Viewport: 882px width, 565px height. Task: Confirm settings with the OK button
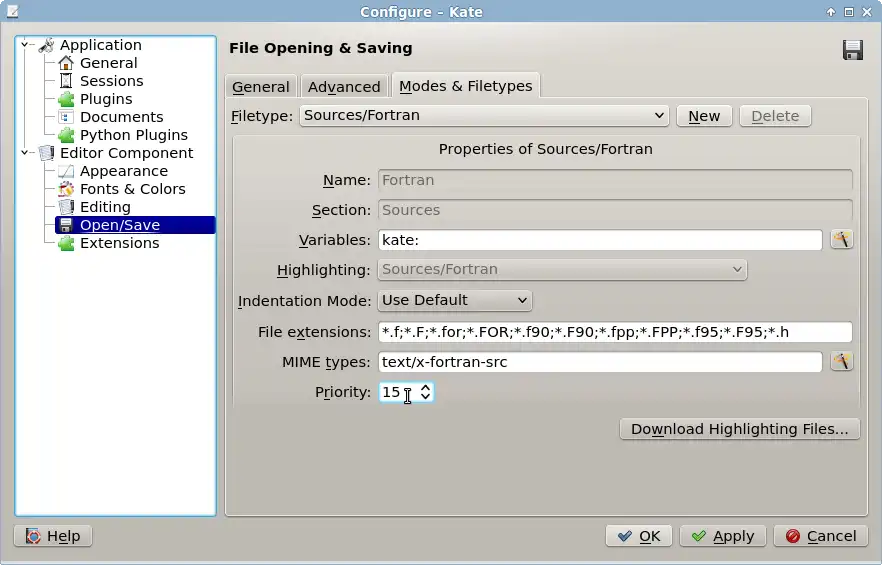[x=638, y=536]
